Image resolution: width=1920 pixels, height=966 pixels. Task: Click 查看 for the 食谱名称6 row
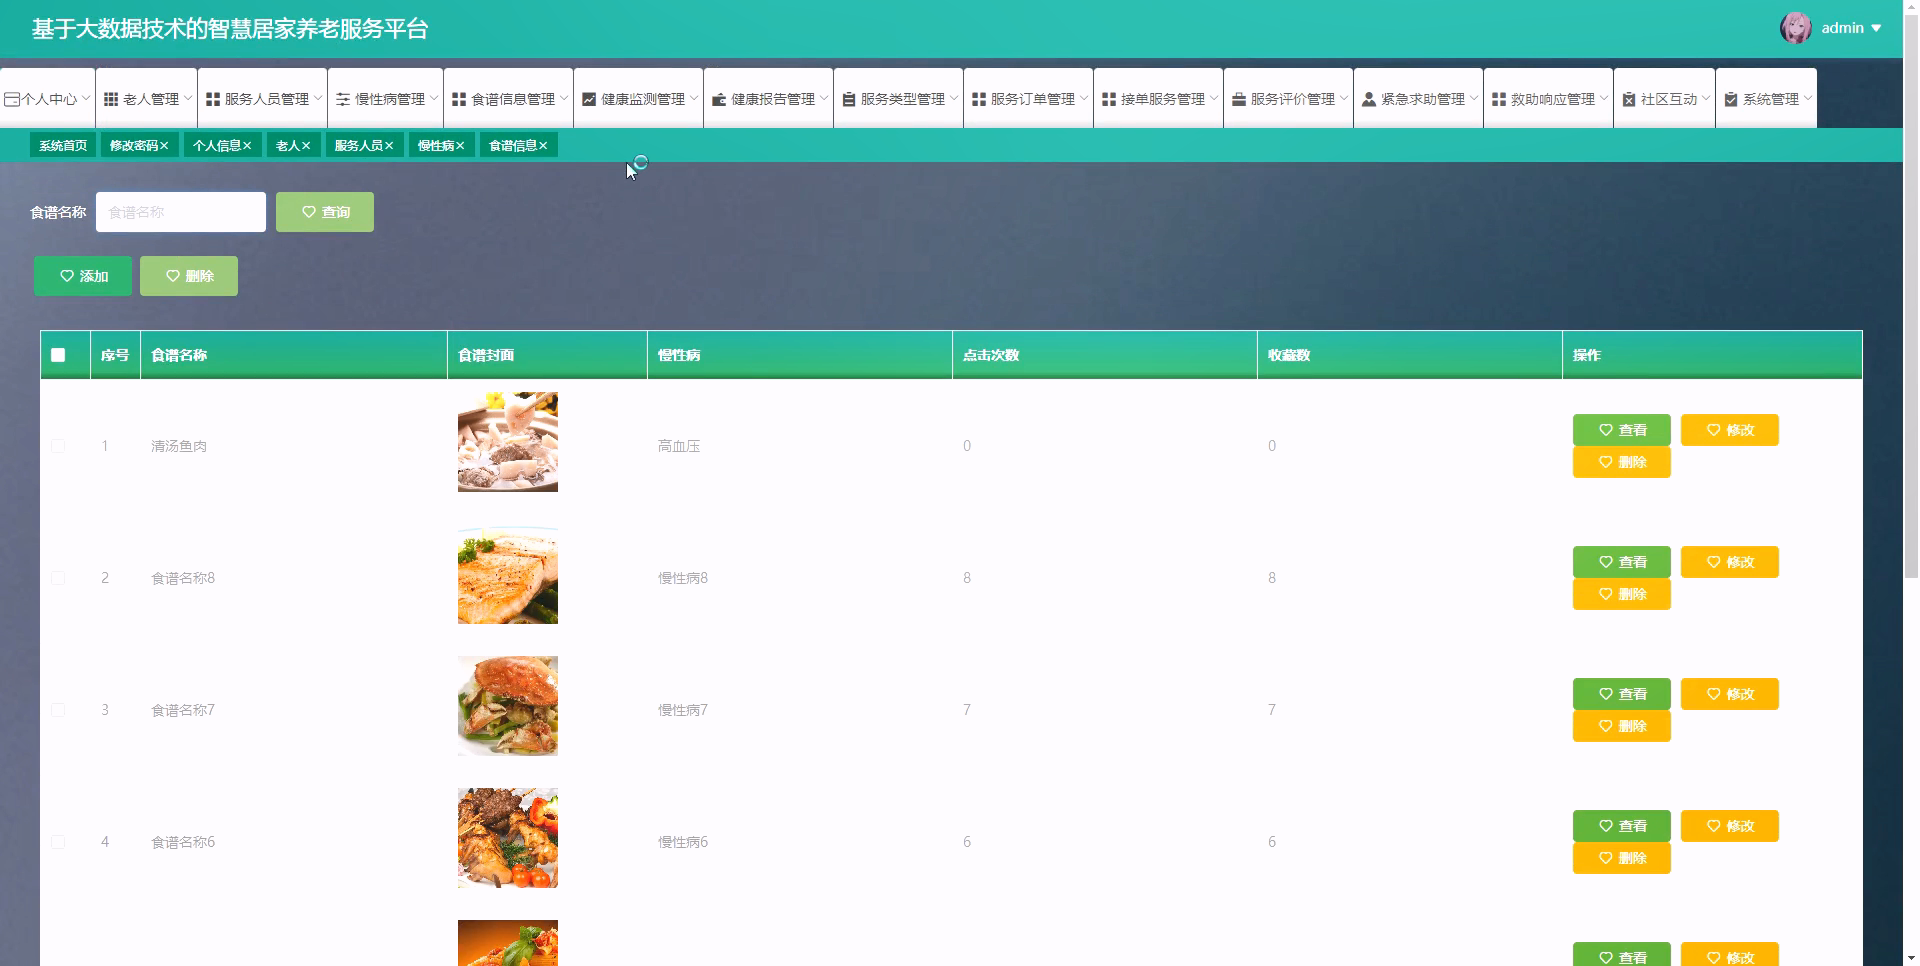(x=1622, y=826)
